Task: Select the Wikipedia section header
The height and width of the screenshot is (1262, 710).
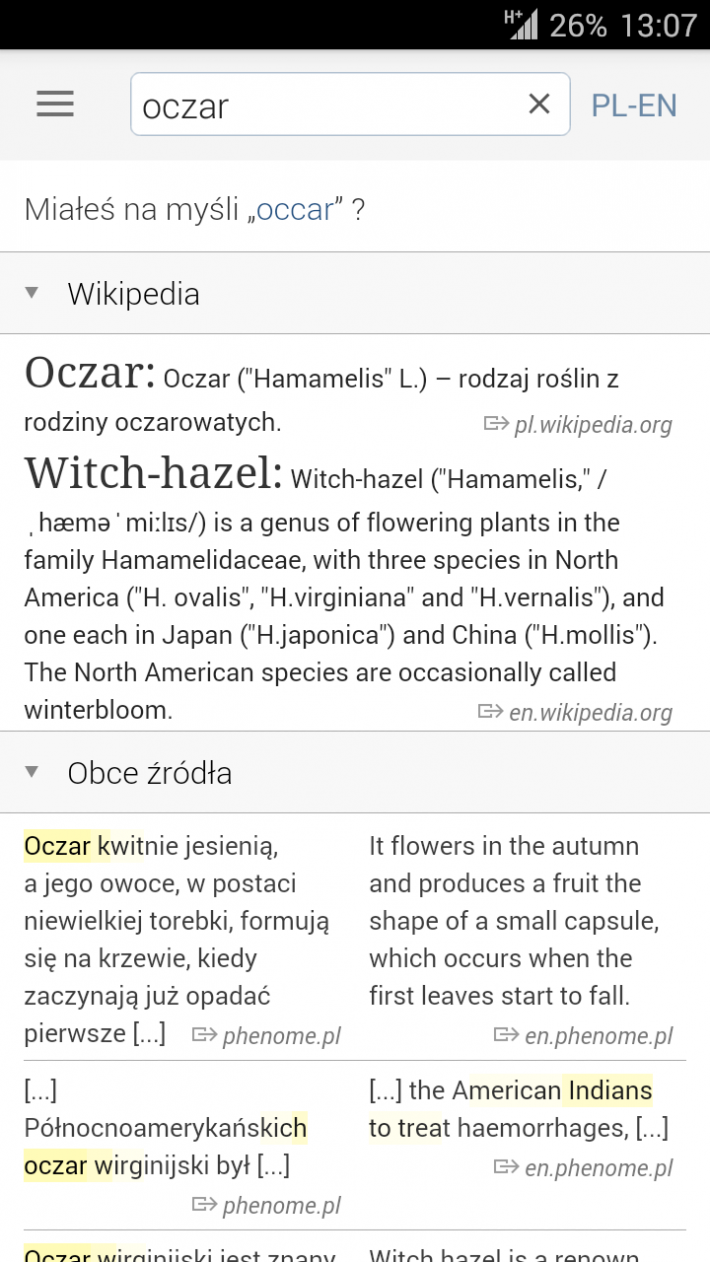Action: pos(355,293)
